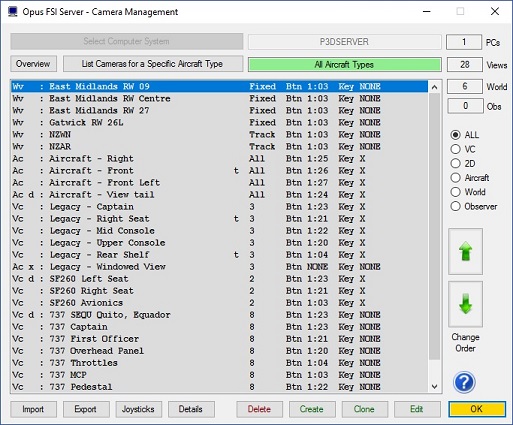Minimize the Camera Management window
The image size is (513, 425).
point(427,12)
